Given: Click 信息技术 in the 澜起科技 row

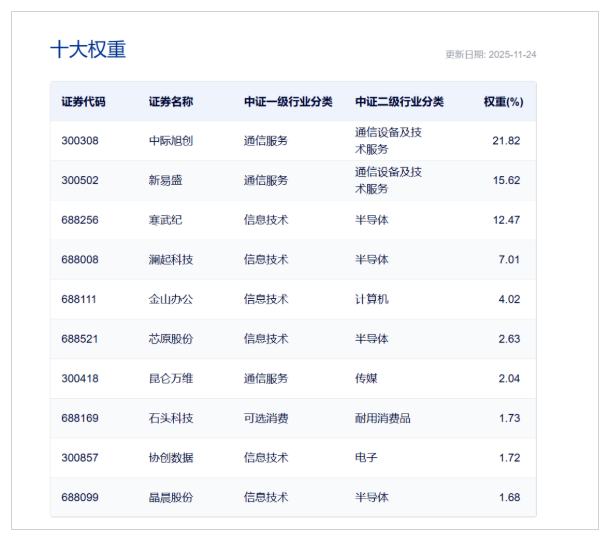Looking at the screenshot, I should pyautogui.click(x=266, y=259).
